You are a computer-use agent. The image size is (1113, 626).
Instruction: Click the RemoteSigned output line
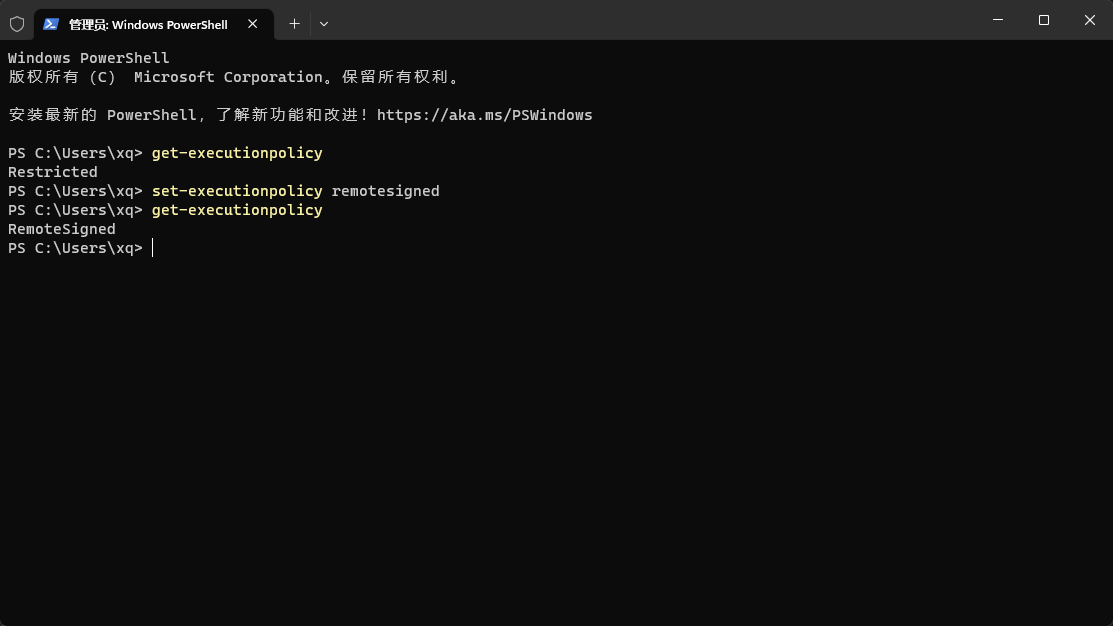click(x=62, y=229)
